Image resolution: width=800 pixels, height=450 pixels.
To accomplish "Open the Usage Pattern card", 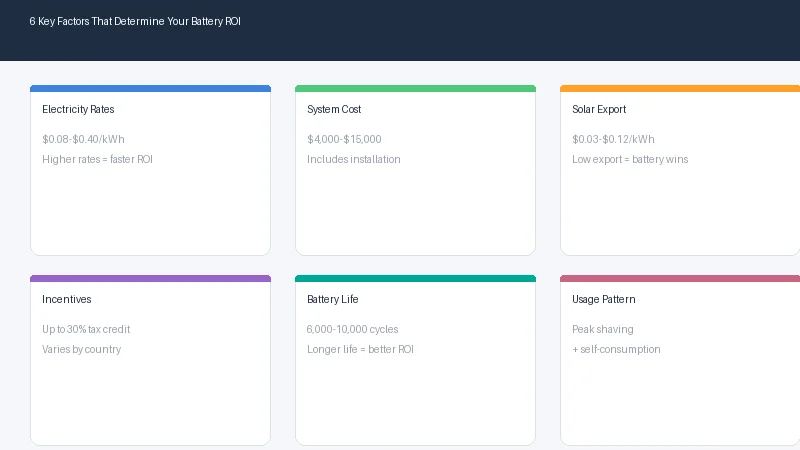I will [x=680, y=360].
